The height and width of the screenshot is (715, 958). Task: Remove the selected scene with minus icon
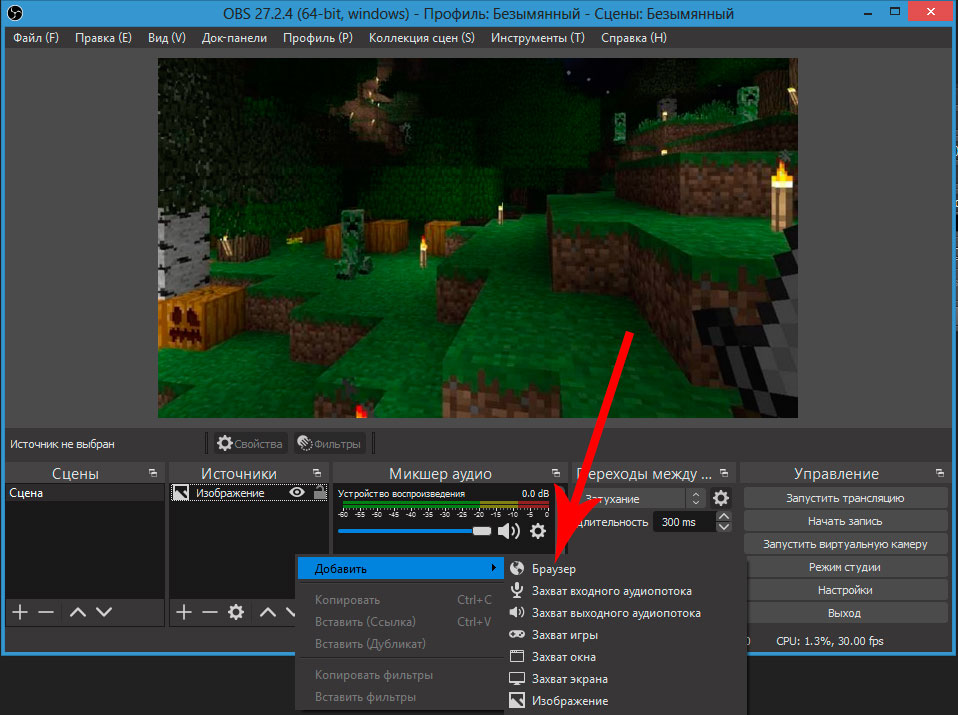click(46, 612)
